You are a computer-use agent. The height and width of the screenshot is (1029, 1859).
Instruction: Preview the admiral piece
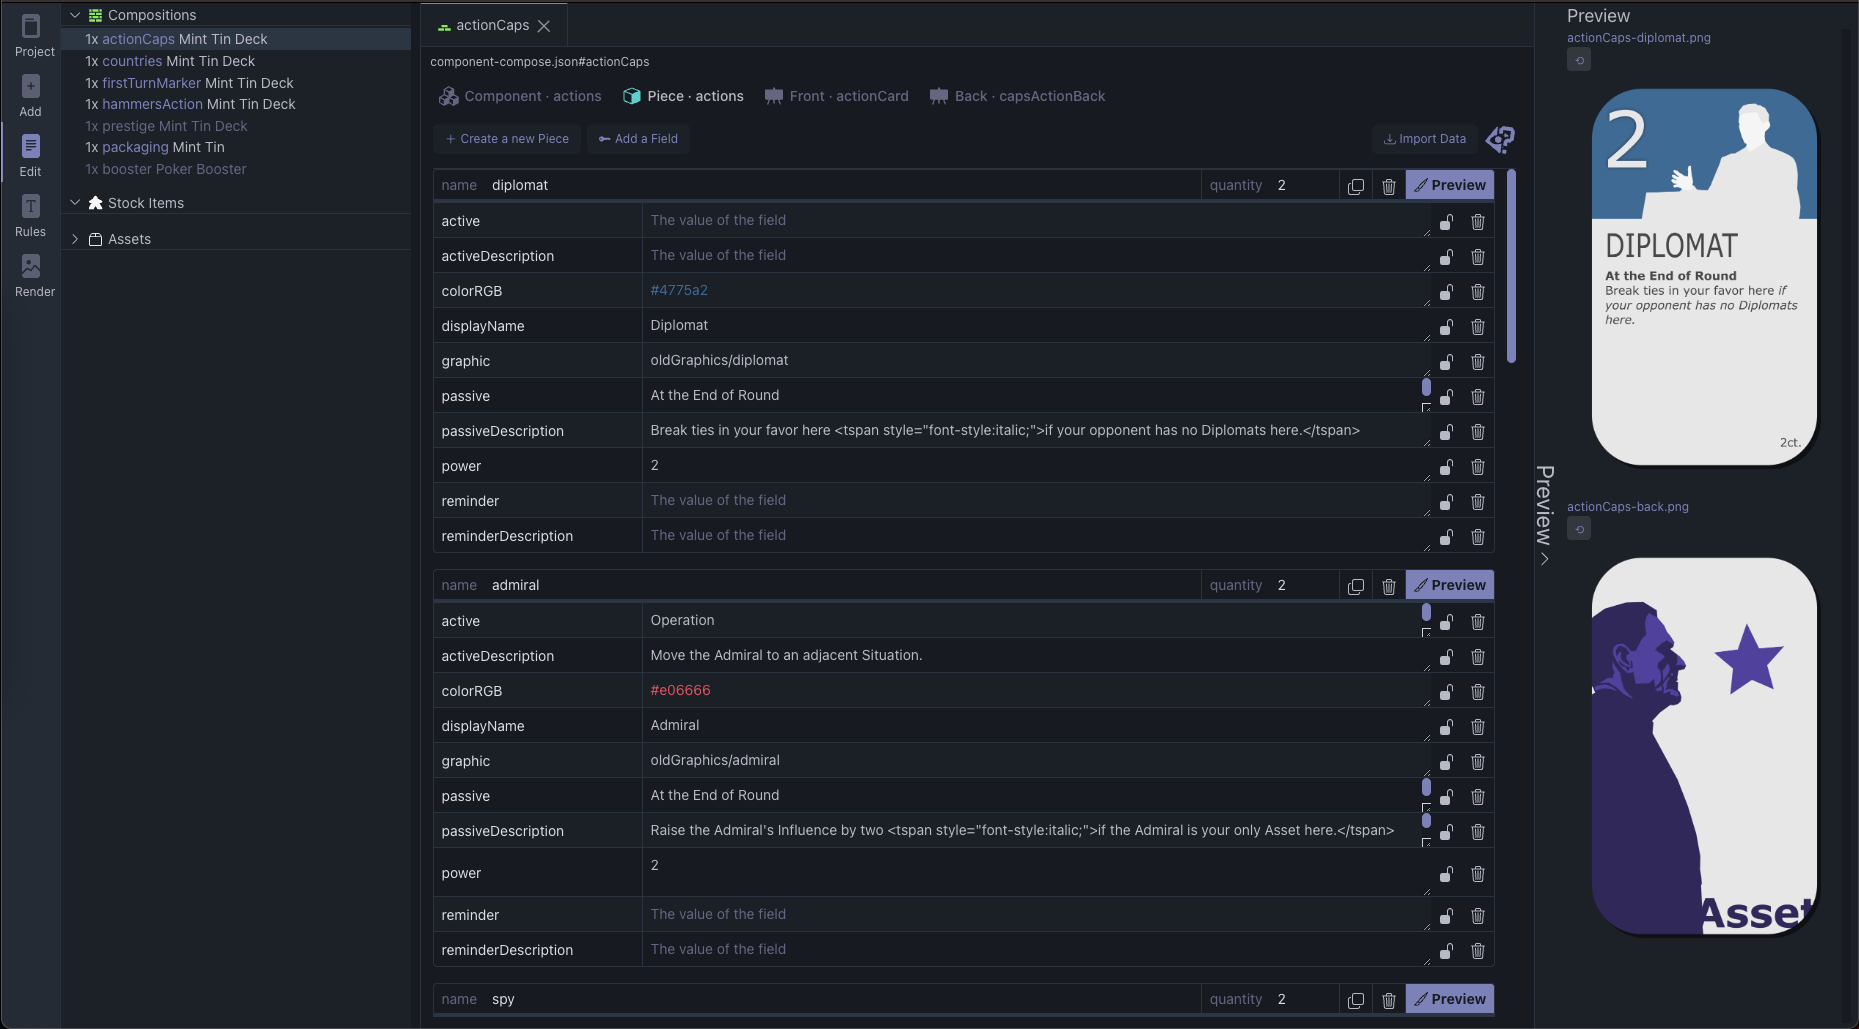(1450, 585)
